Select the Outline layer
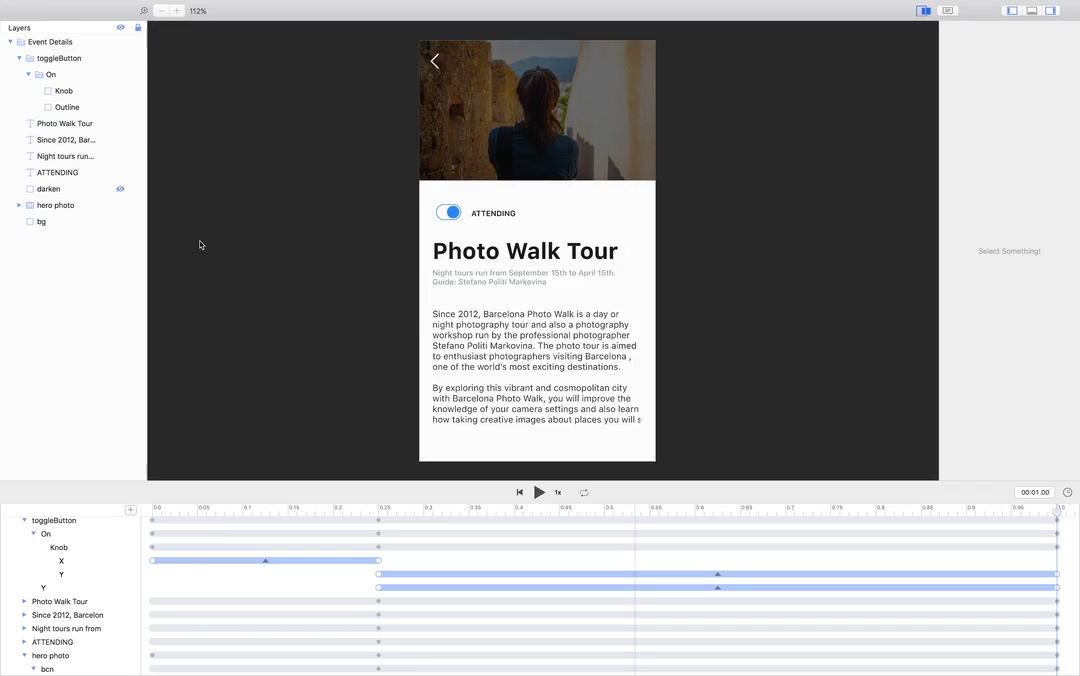Image resolution: width=1080 pixels, height=676 pixels. pyautogui.click(x=67, y=107)
